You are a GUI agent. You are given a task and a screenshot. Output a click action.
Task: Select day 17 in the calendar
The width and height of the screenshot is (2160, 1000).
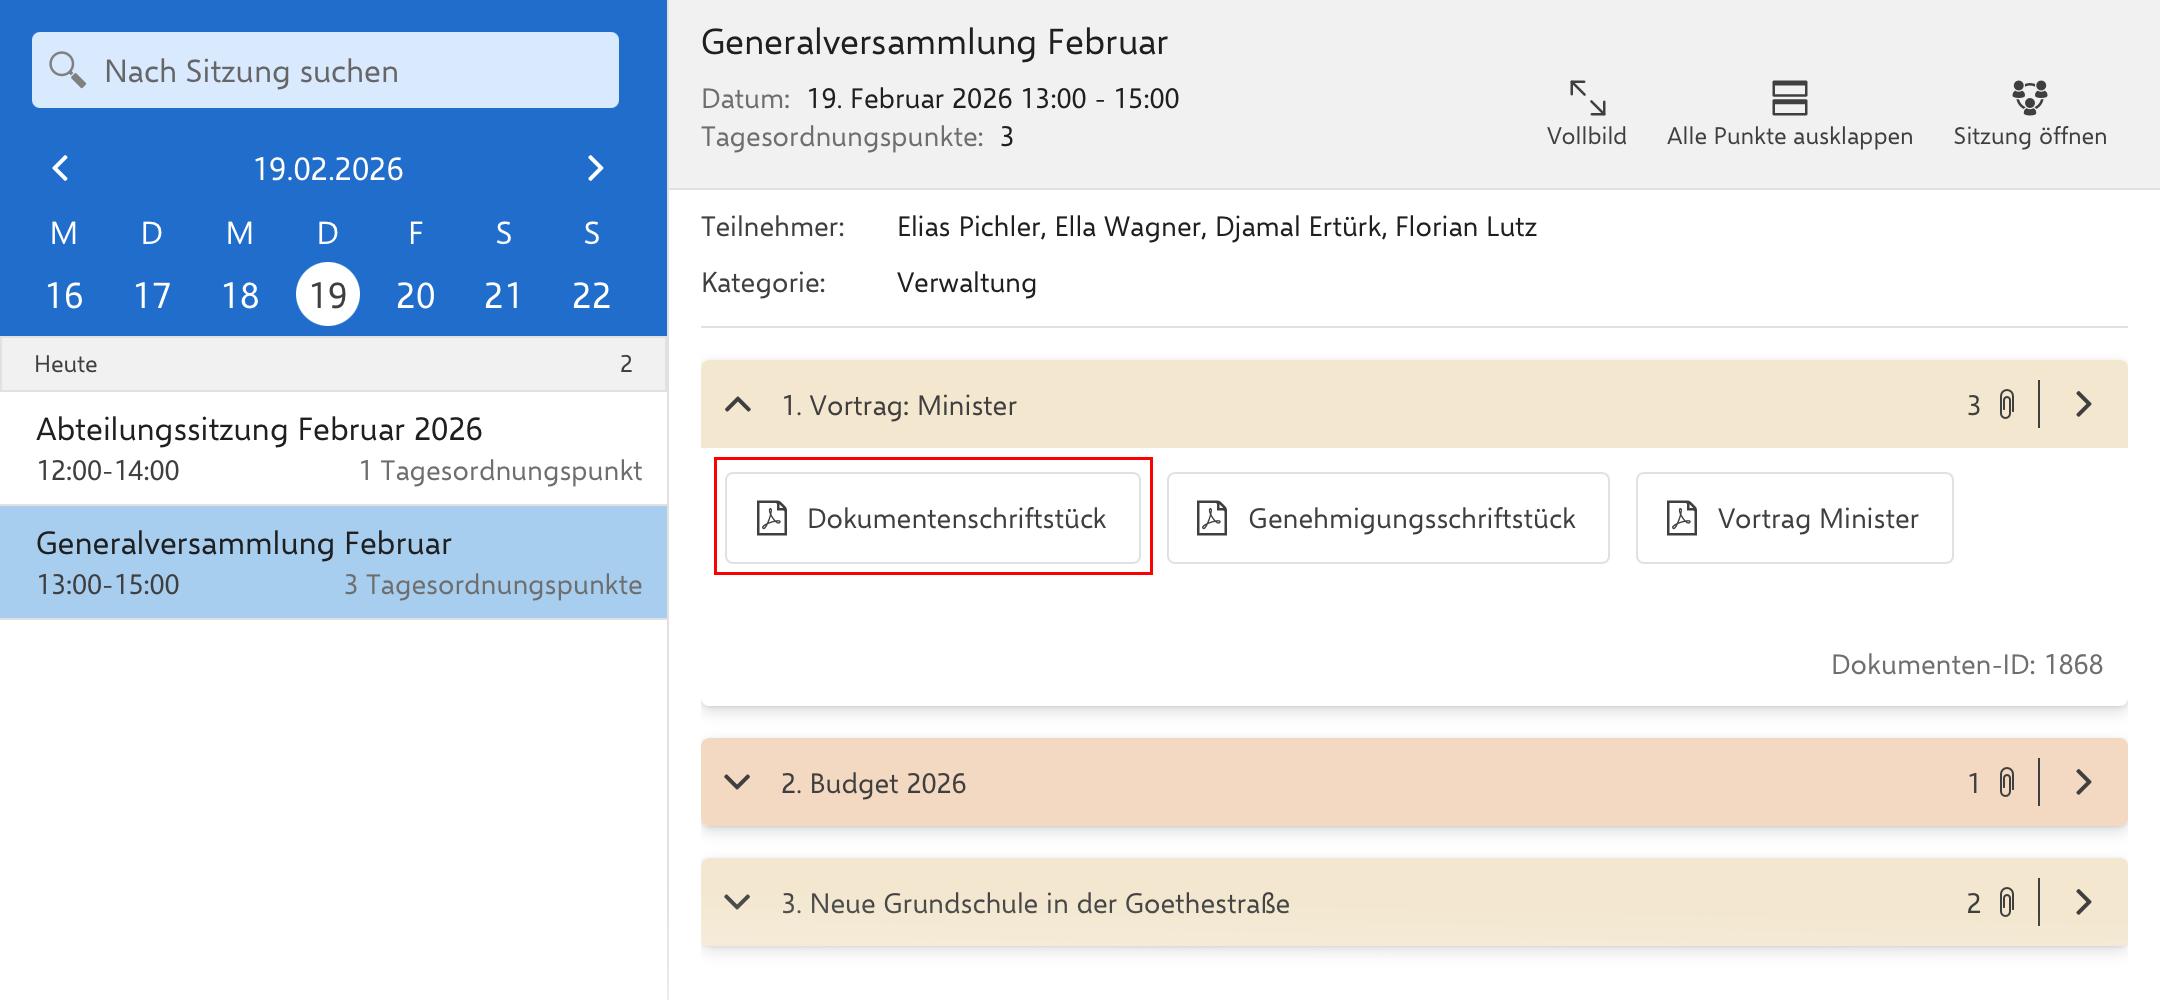tap(152, 295)
